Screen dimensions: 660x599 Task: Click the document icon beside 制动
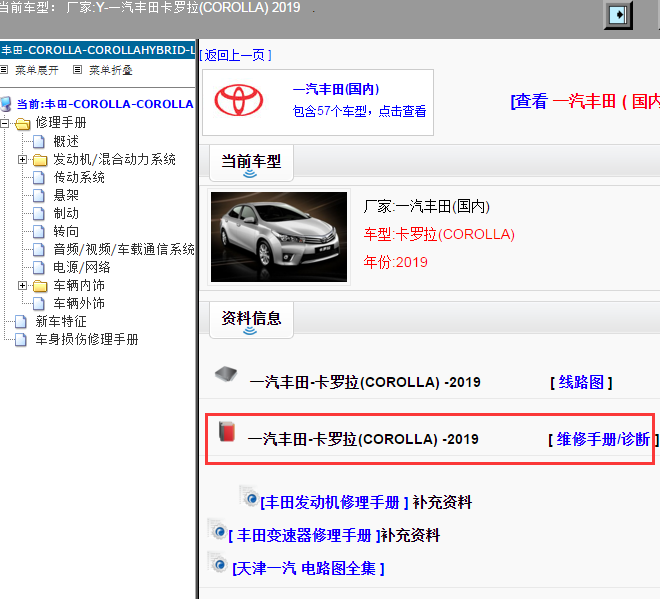pos(39,213)
